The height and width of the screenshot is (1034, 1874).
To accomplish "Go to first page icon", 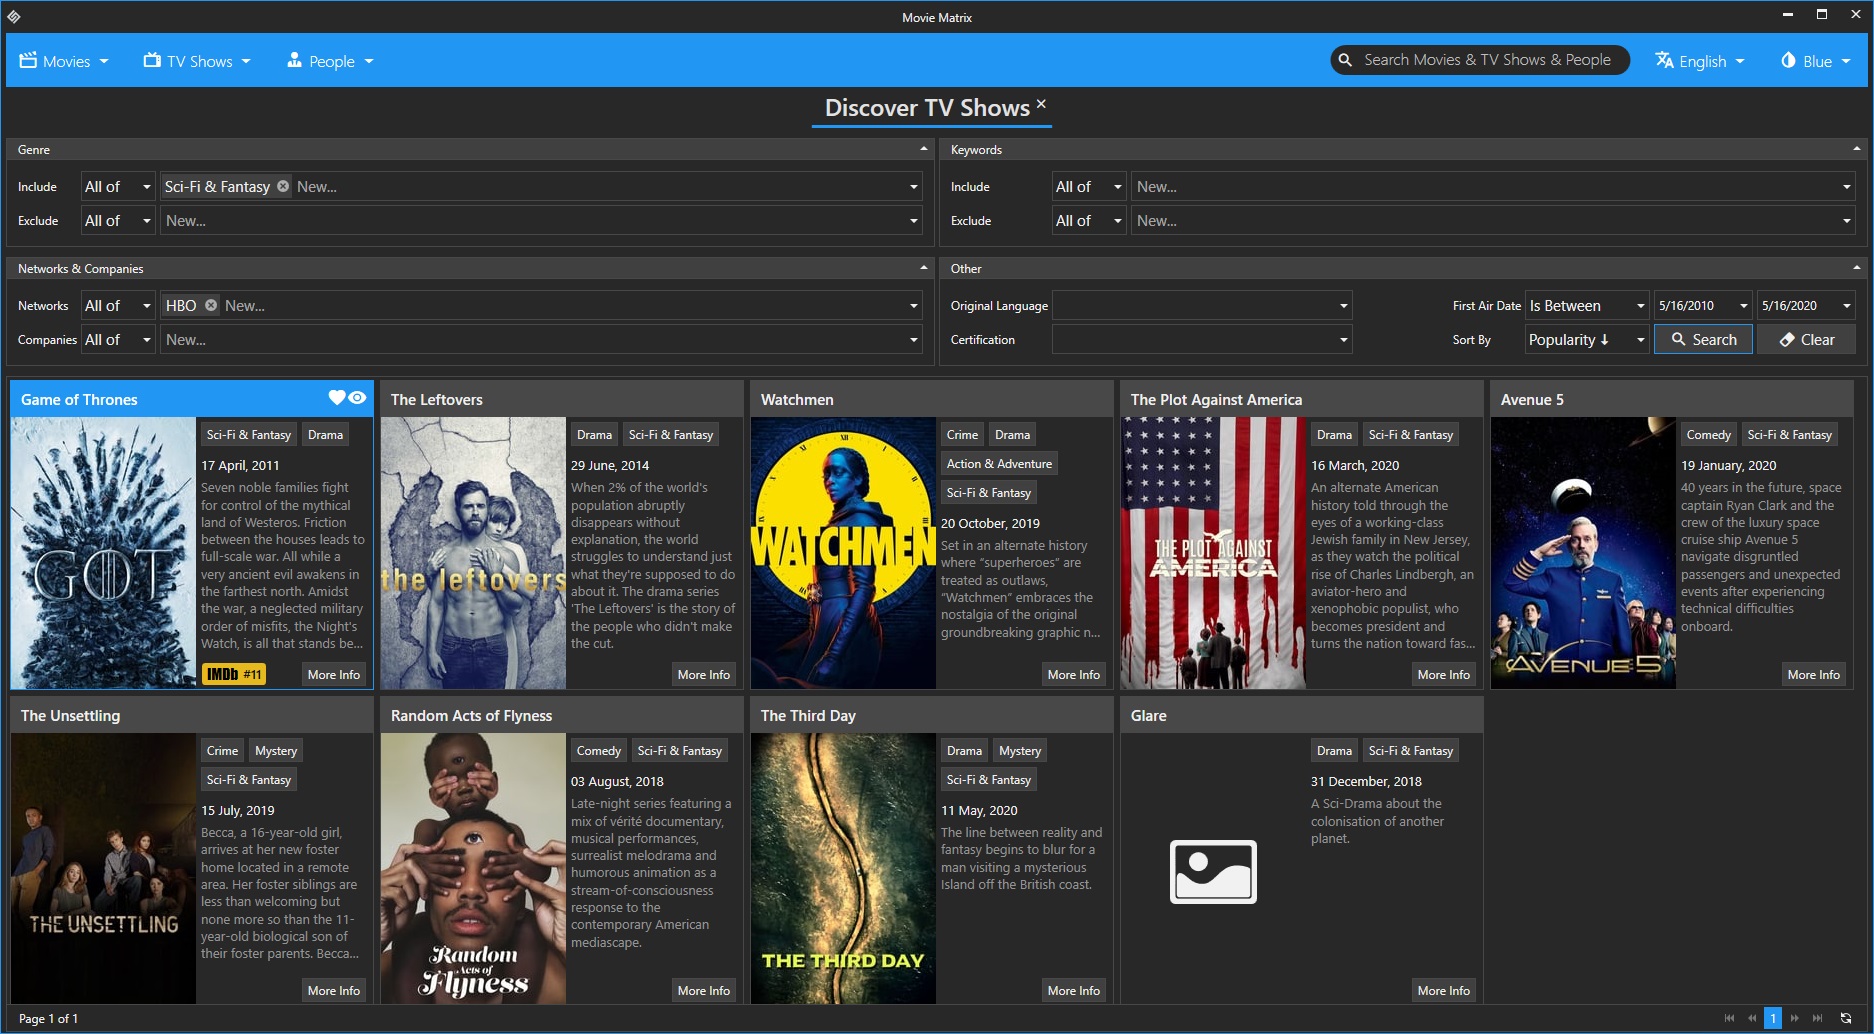I will pos(1729,1018).
